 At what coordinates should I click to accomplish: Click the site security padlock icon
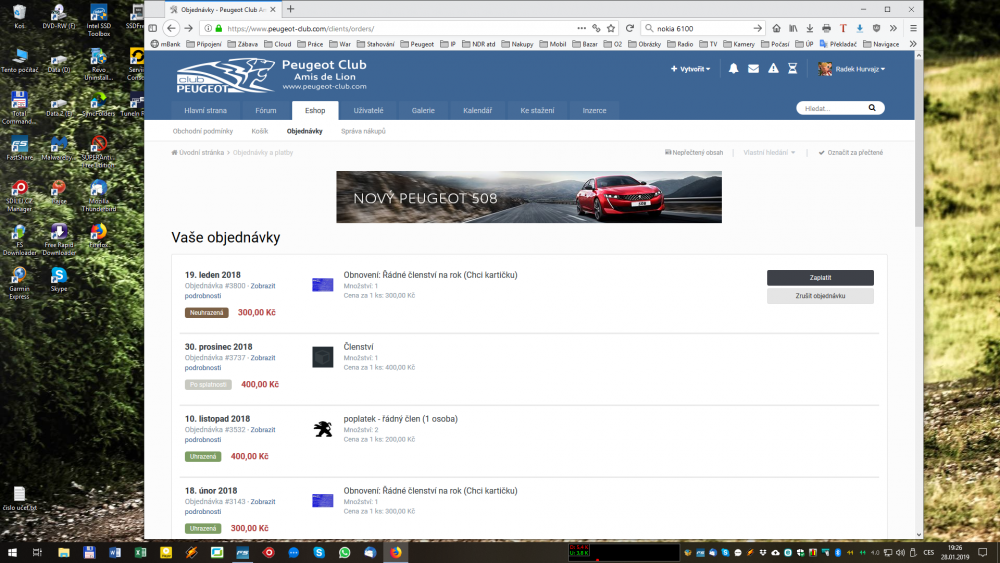[x=219, y=28]
